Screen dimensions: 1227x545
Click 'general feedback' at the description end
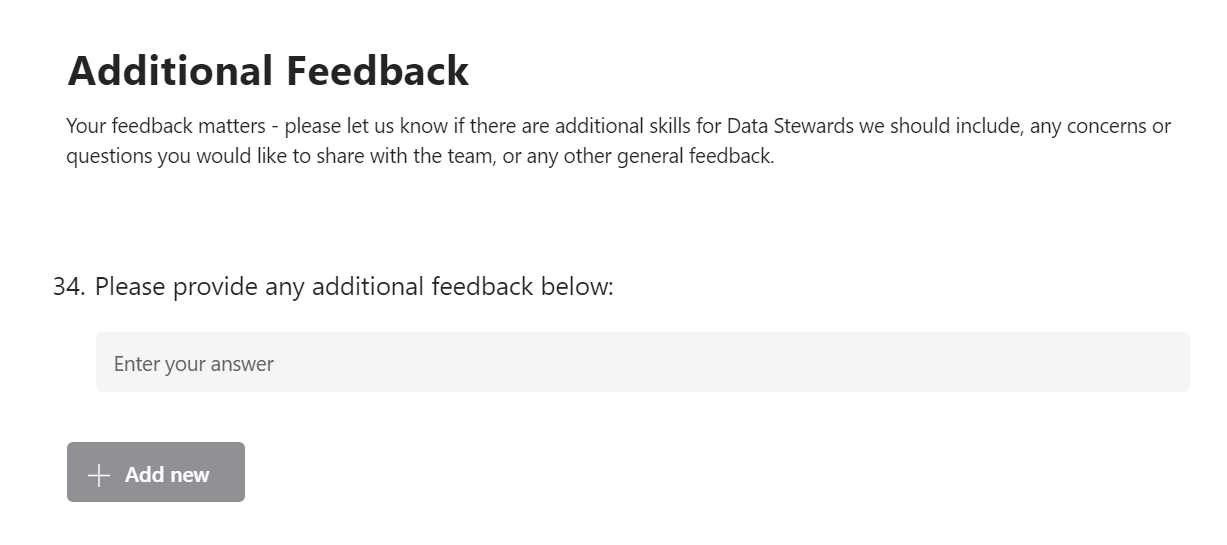pyautogui.click(x=695, y=157)
